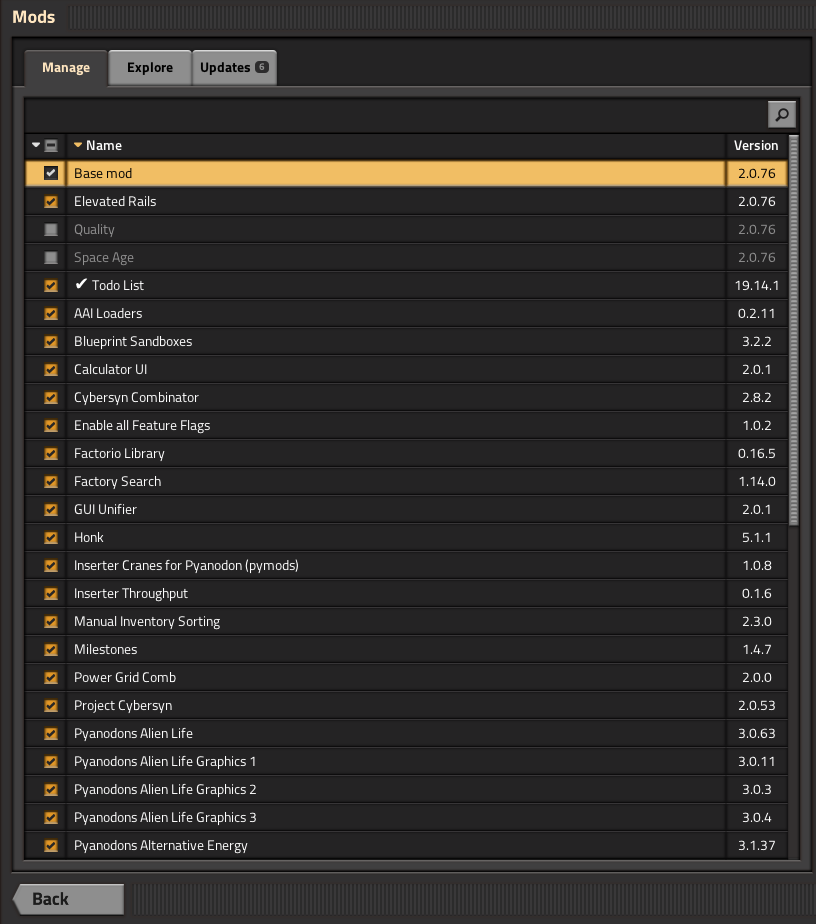Disable the Project Cybersyn checkbox

tap(51, 705)
